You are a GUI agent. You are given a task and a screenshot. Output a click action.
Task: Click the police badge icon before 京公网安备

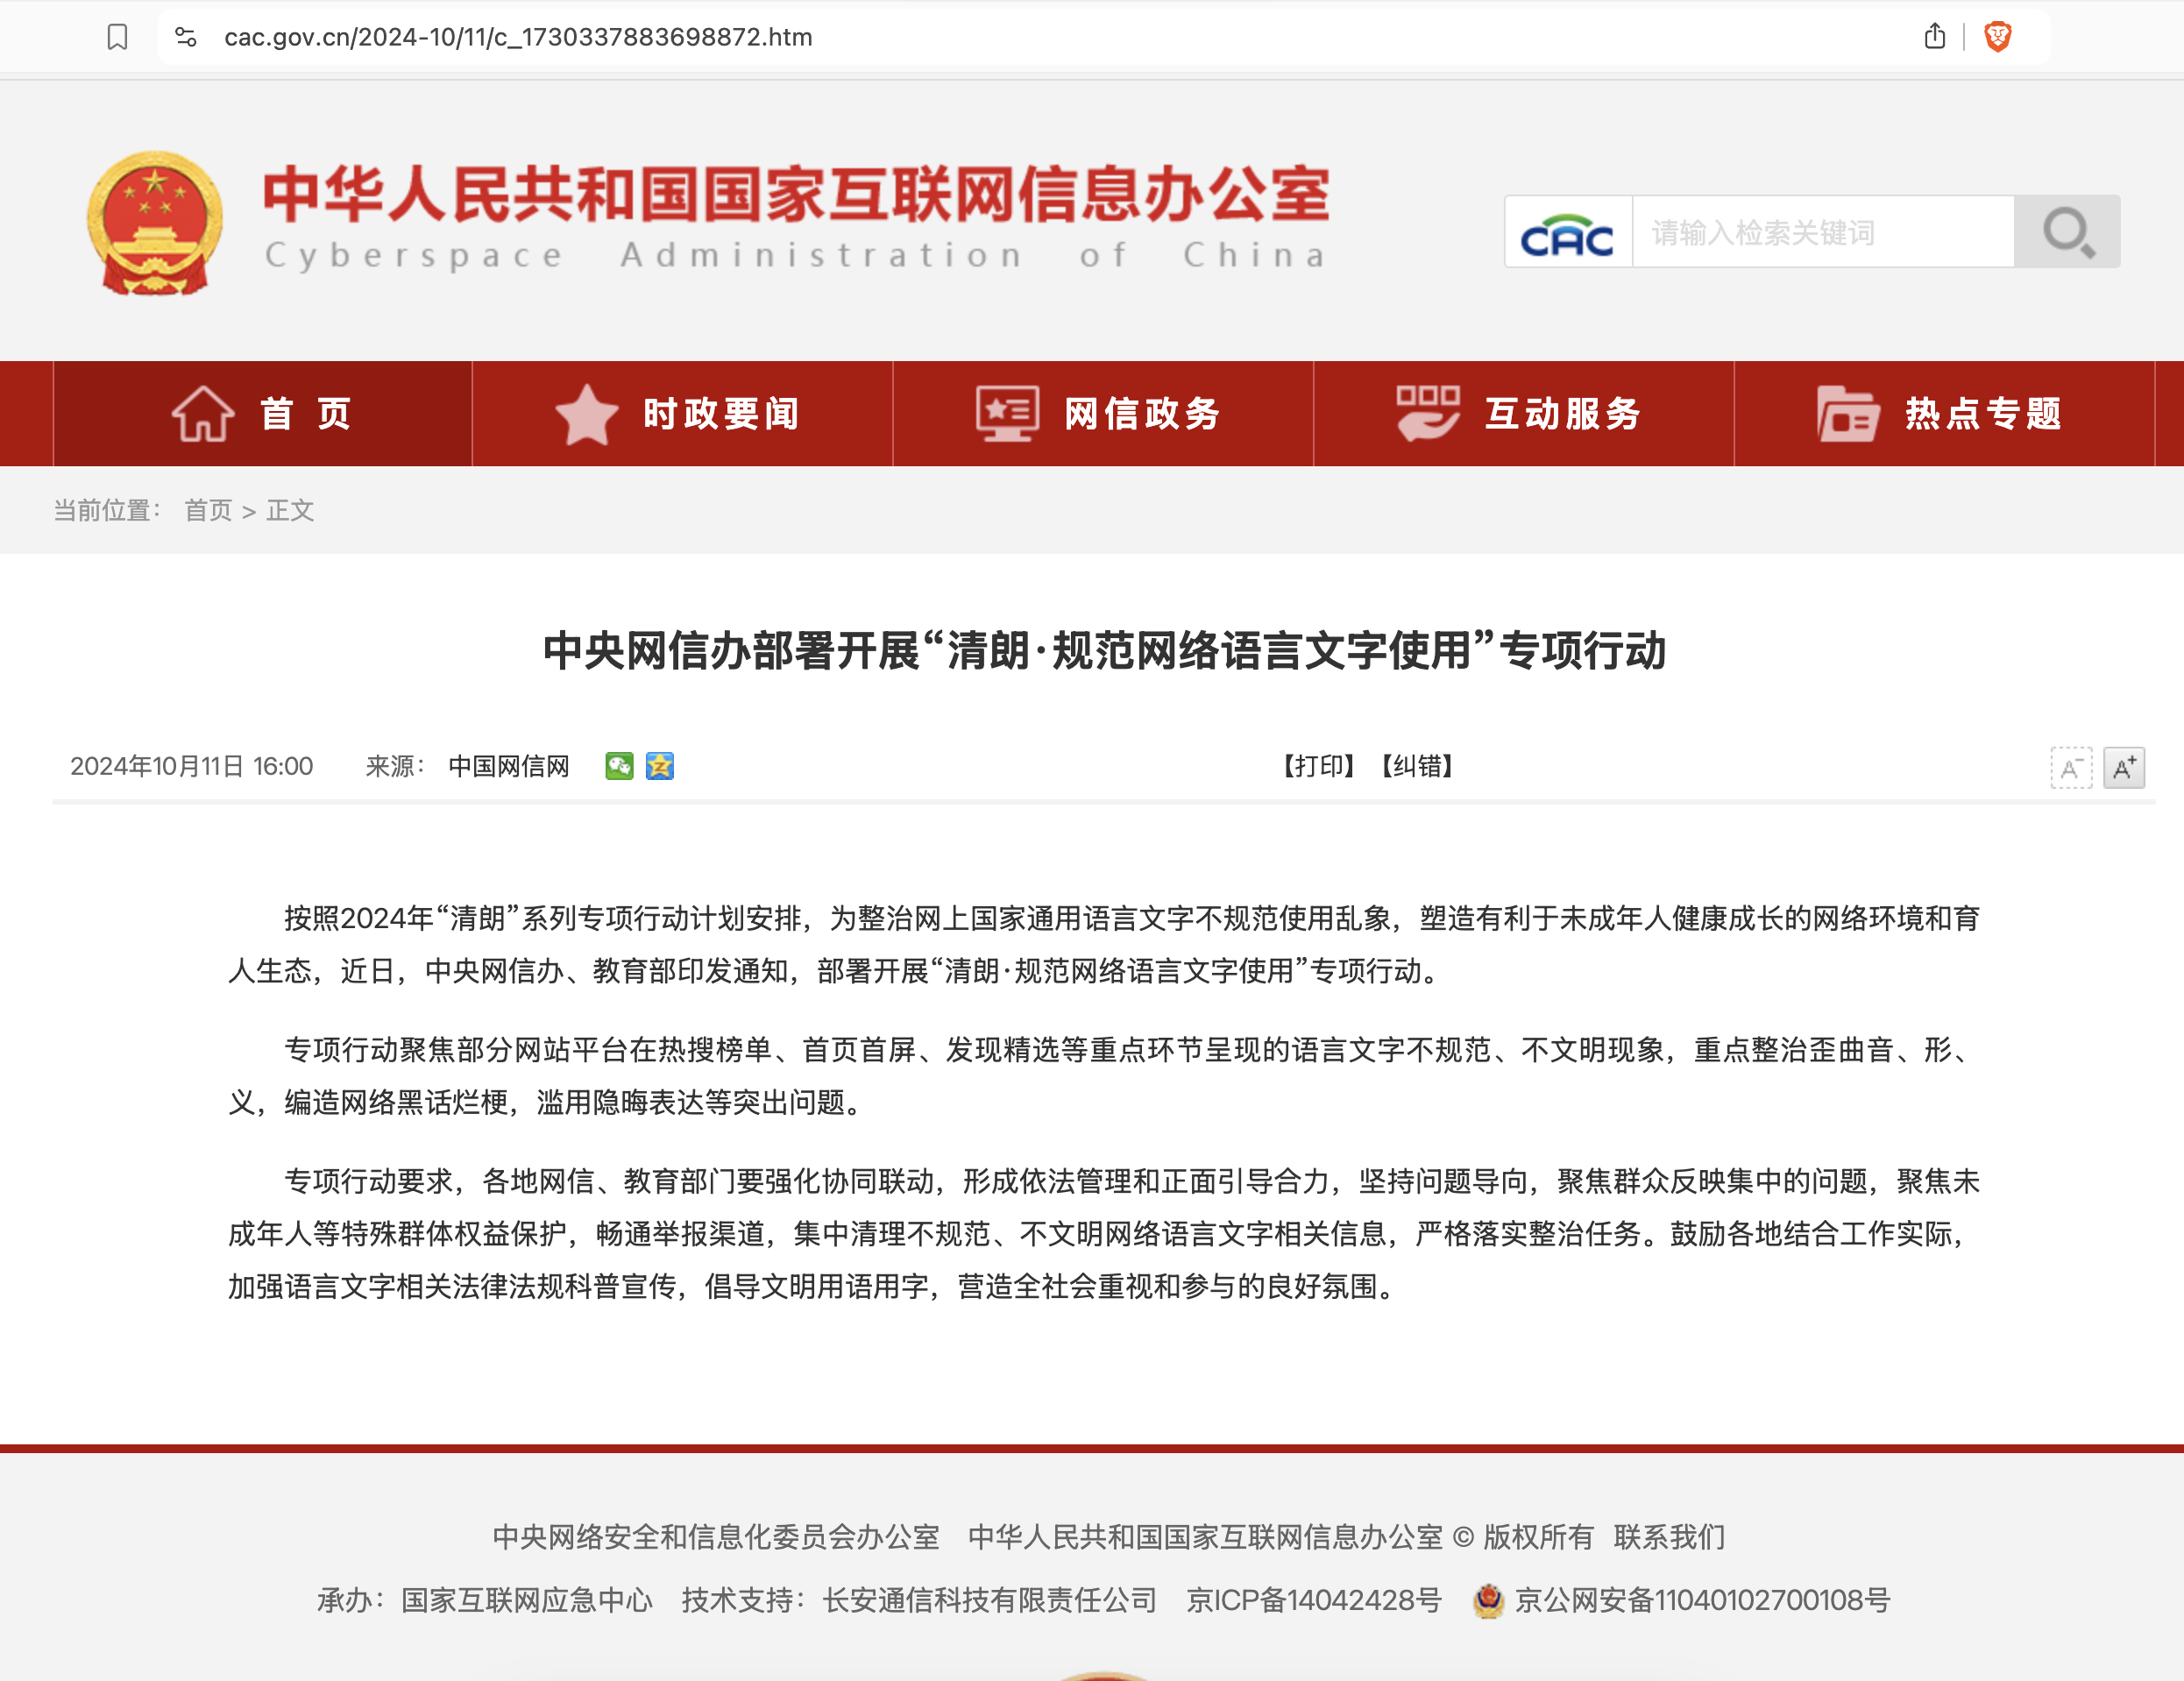click(1489, 1601)
